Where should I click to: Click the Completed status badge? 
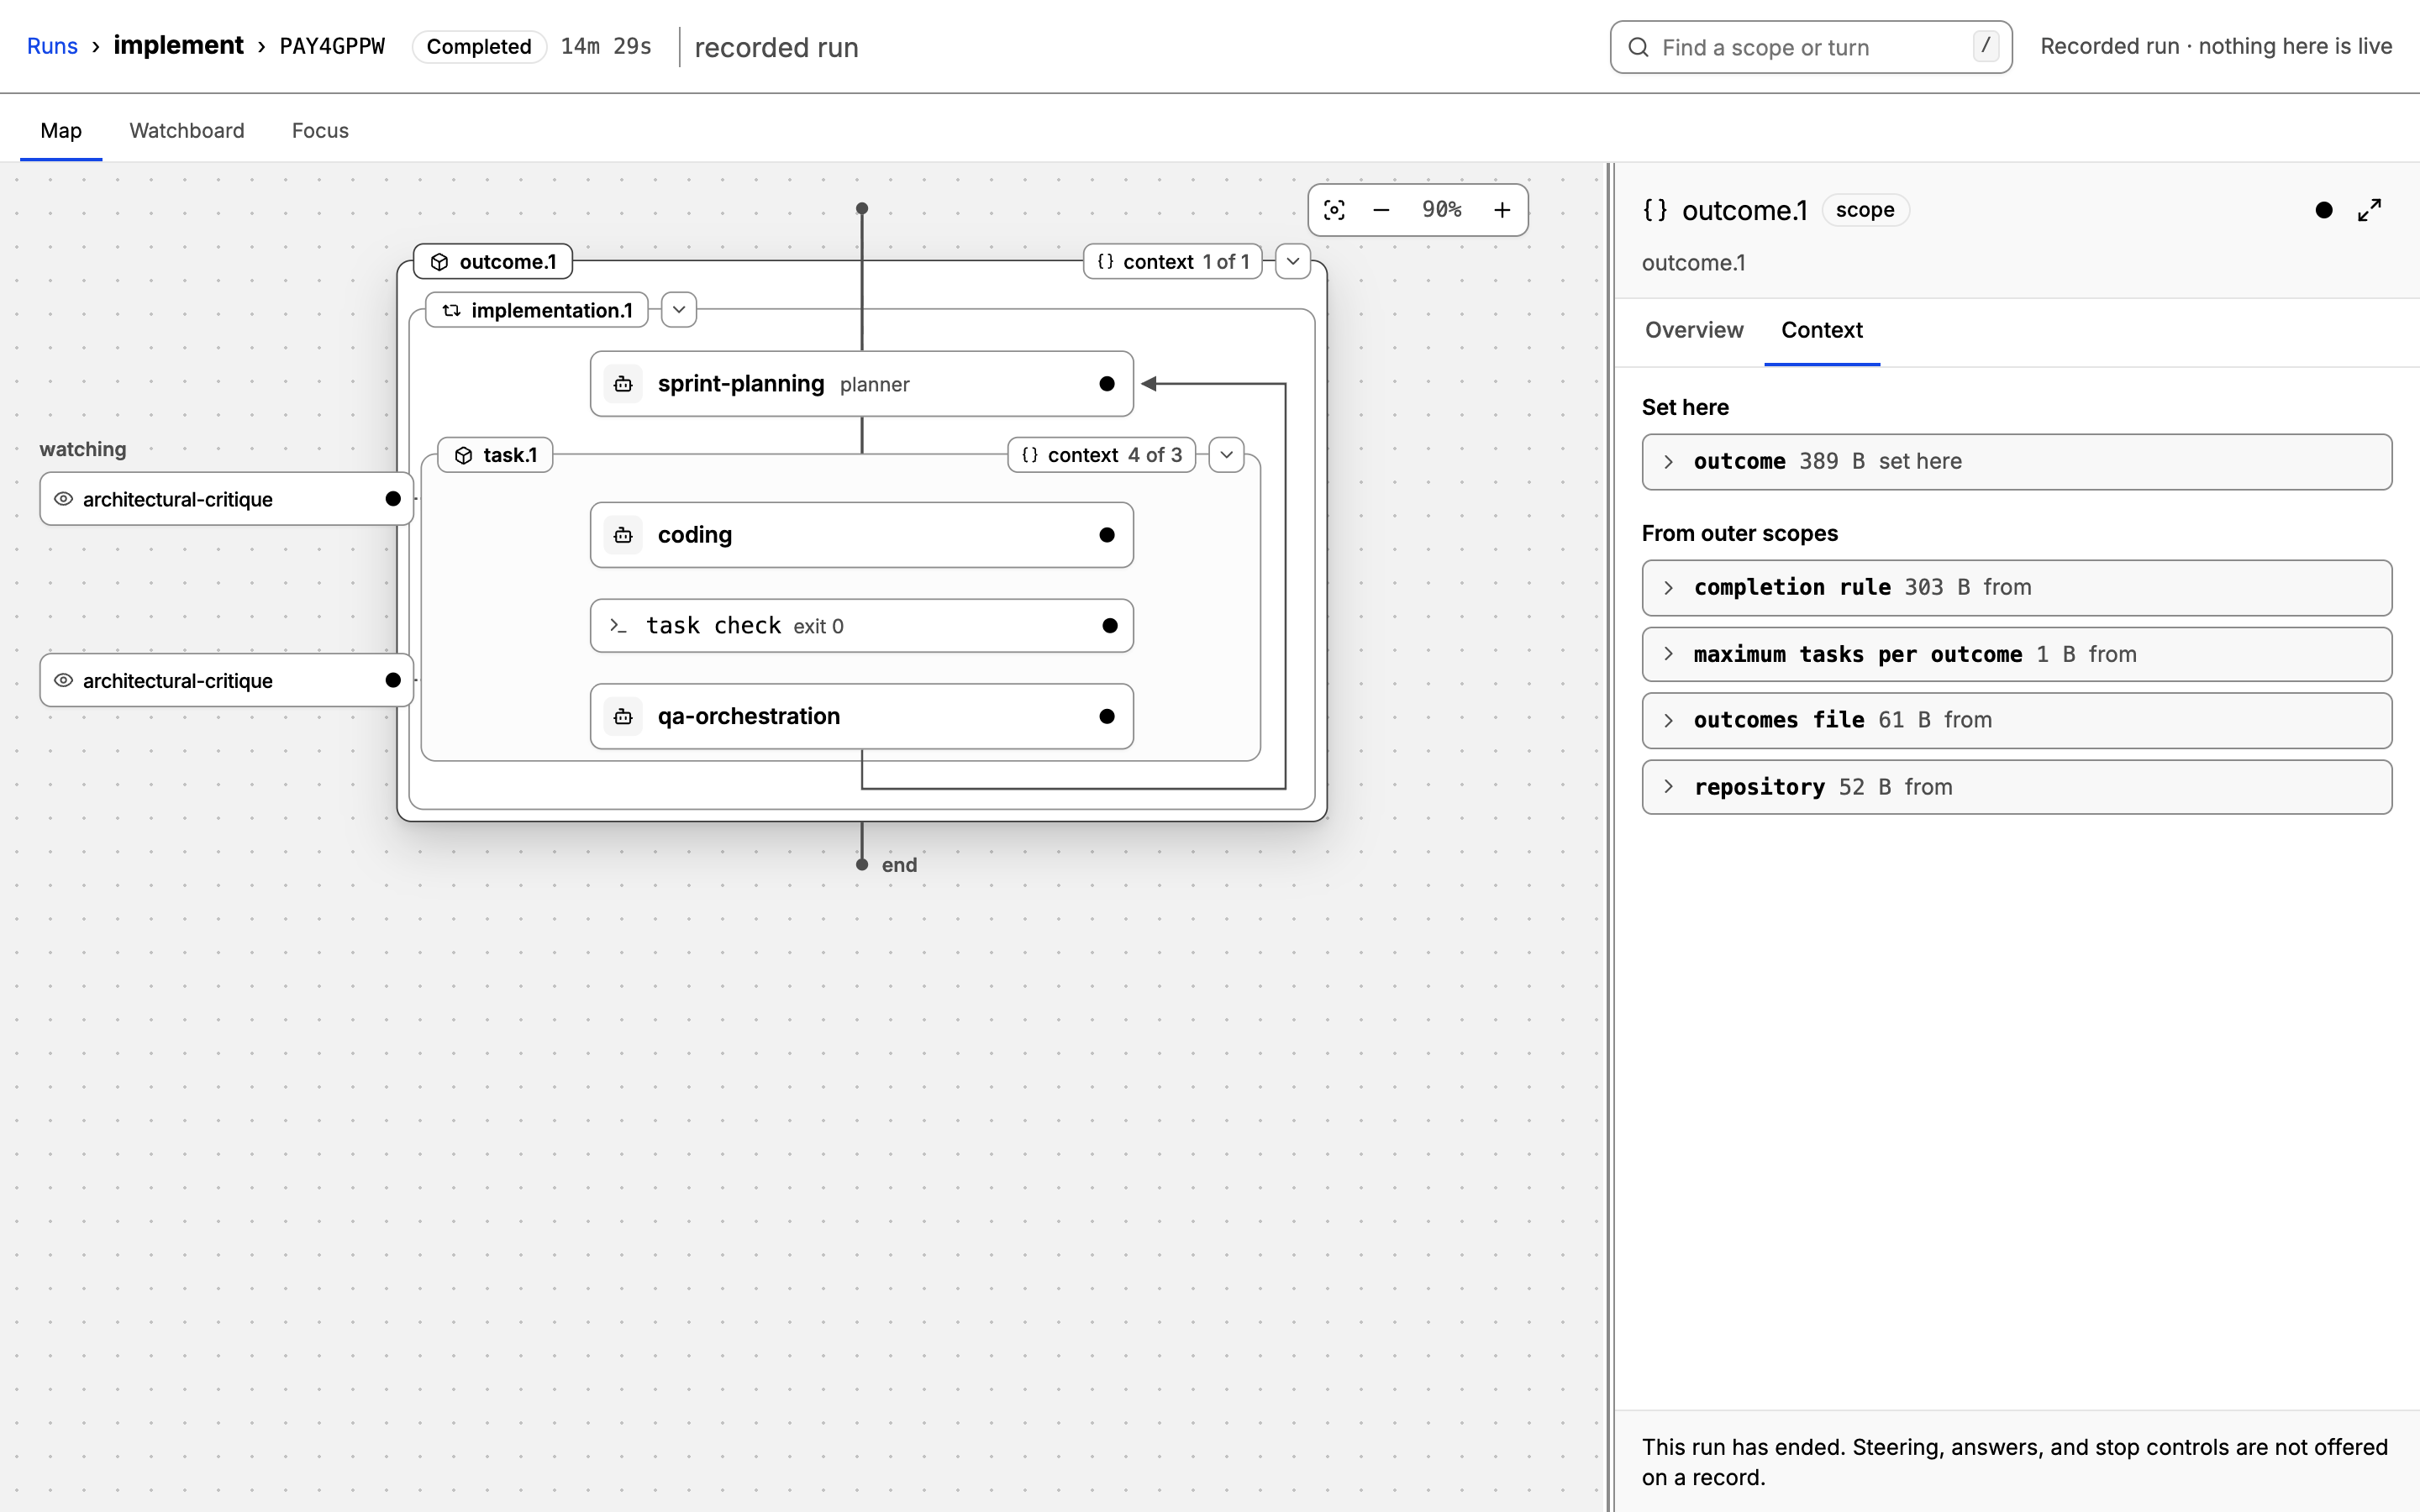tap(479, 47)
